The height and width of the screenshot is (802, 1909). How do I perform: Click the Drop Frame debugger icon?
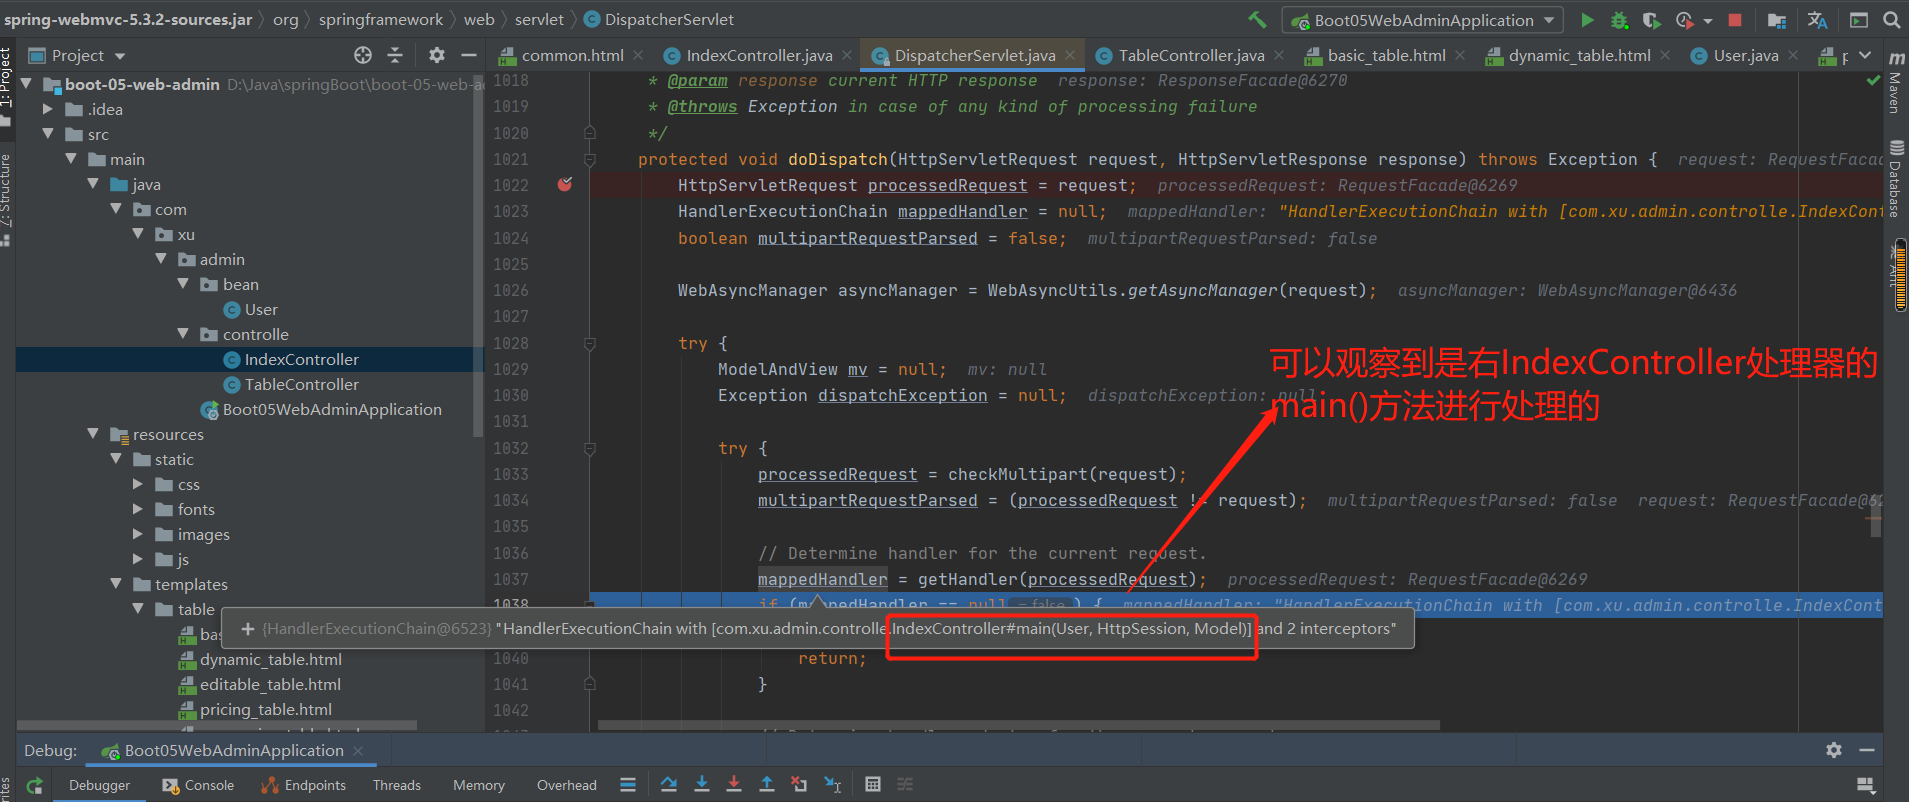[x=799, y=785]
